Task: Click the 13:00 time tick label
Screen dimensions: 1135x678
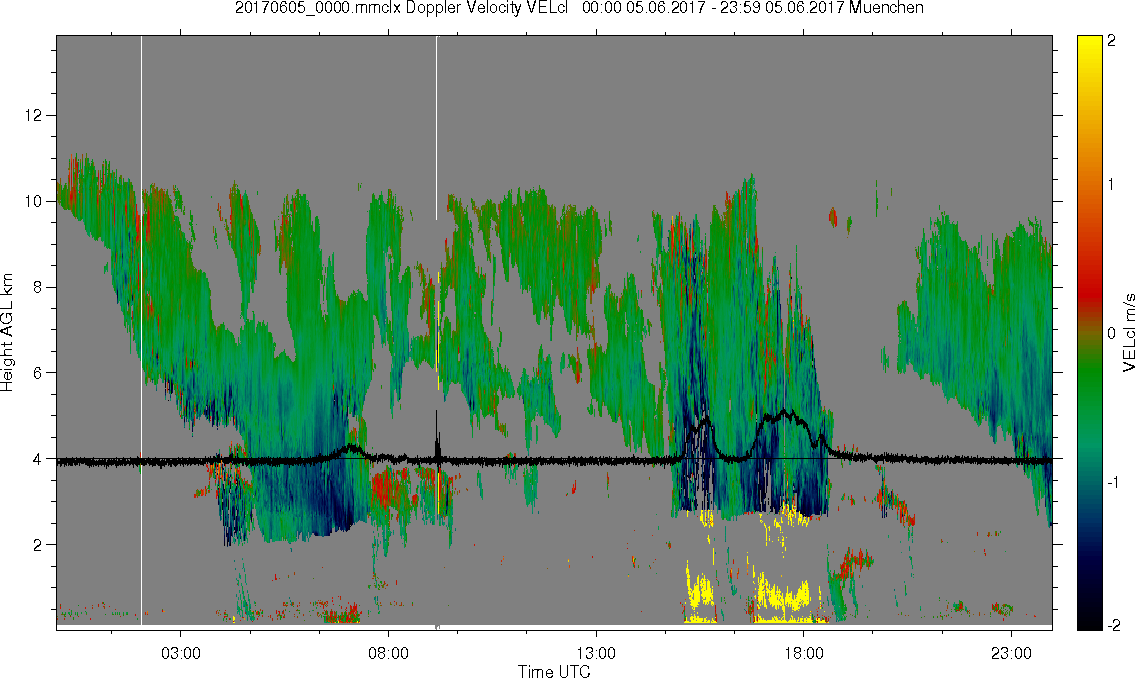Action: tap(596, 653)
